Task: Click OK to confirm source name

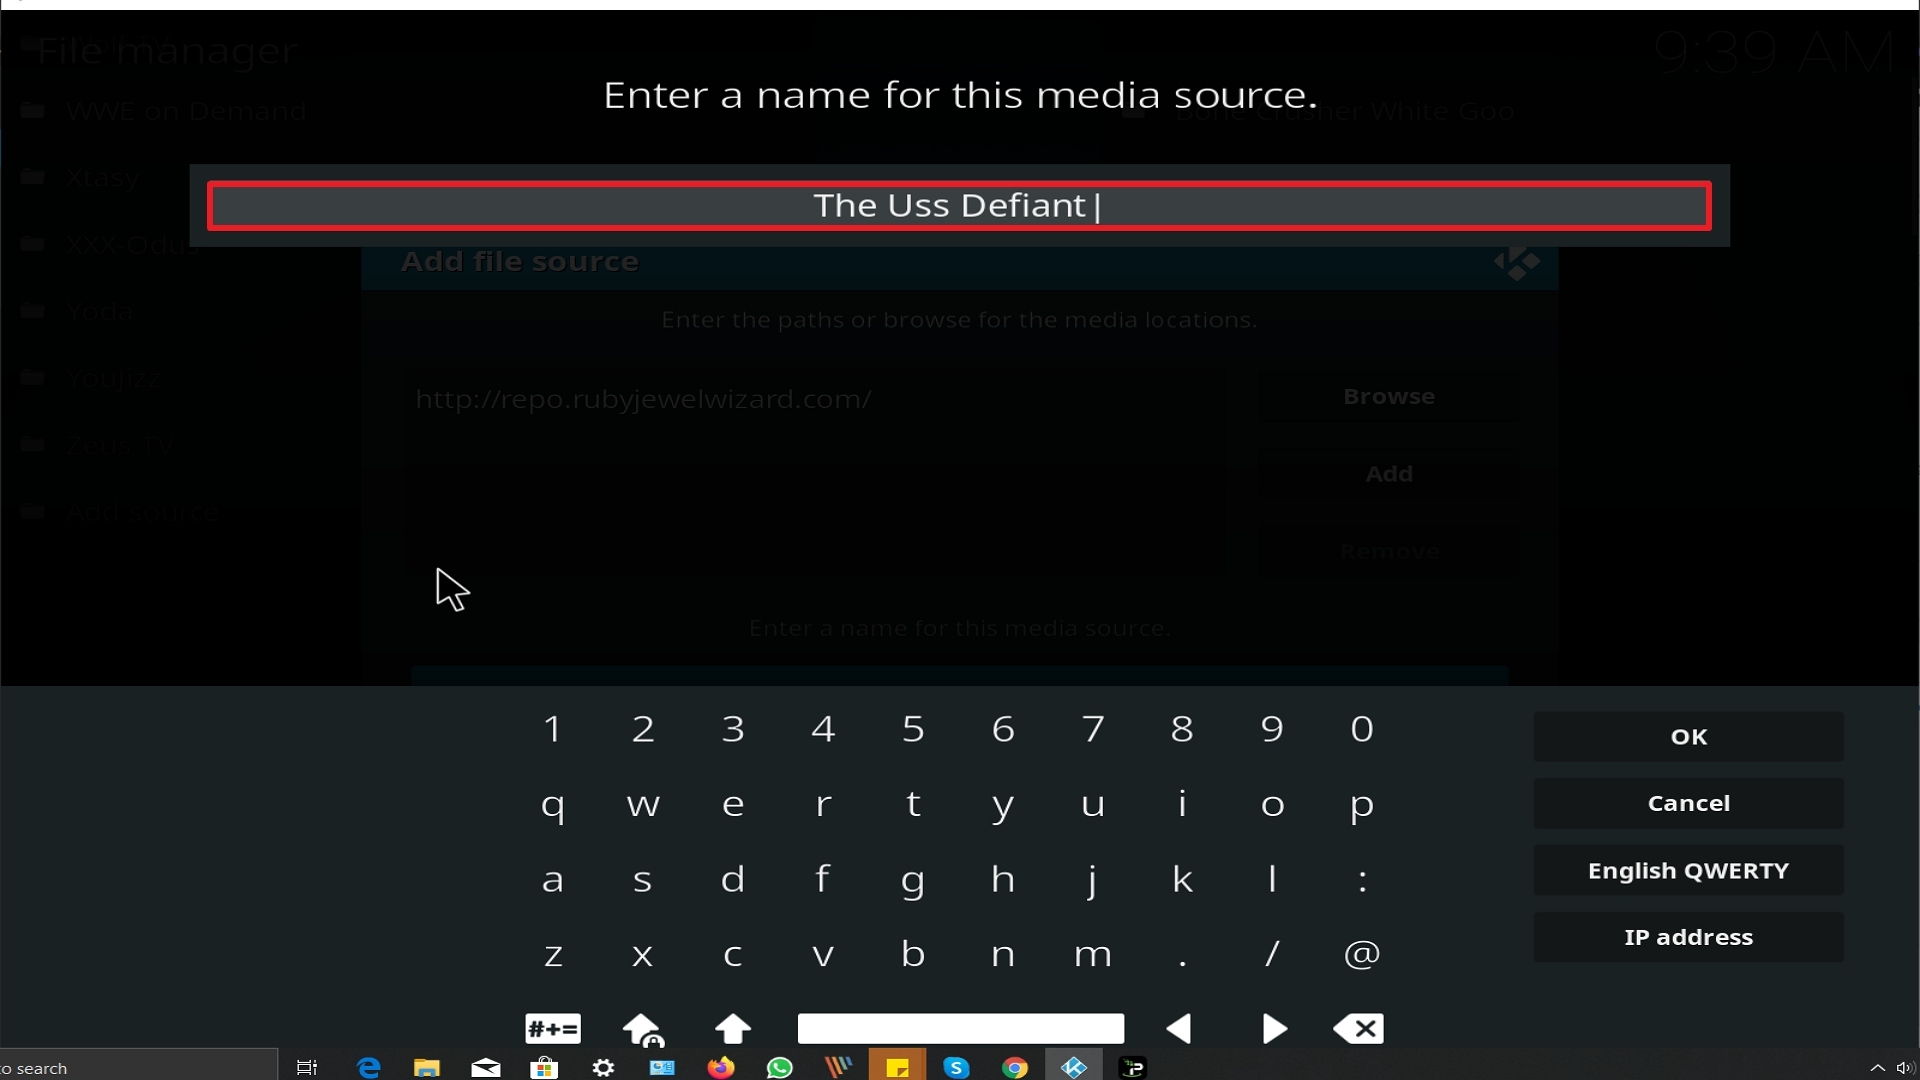Action: (1688, 737)
